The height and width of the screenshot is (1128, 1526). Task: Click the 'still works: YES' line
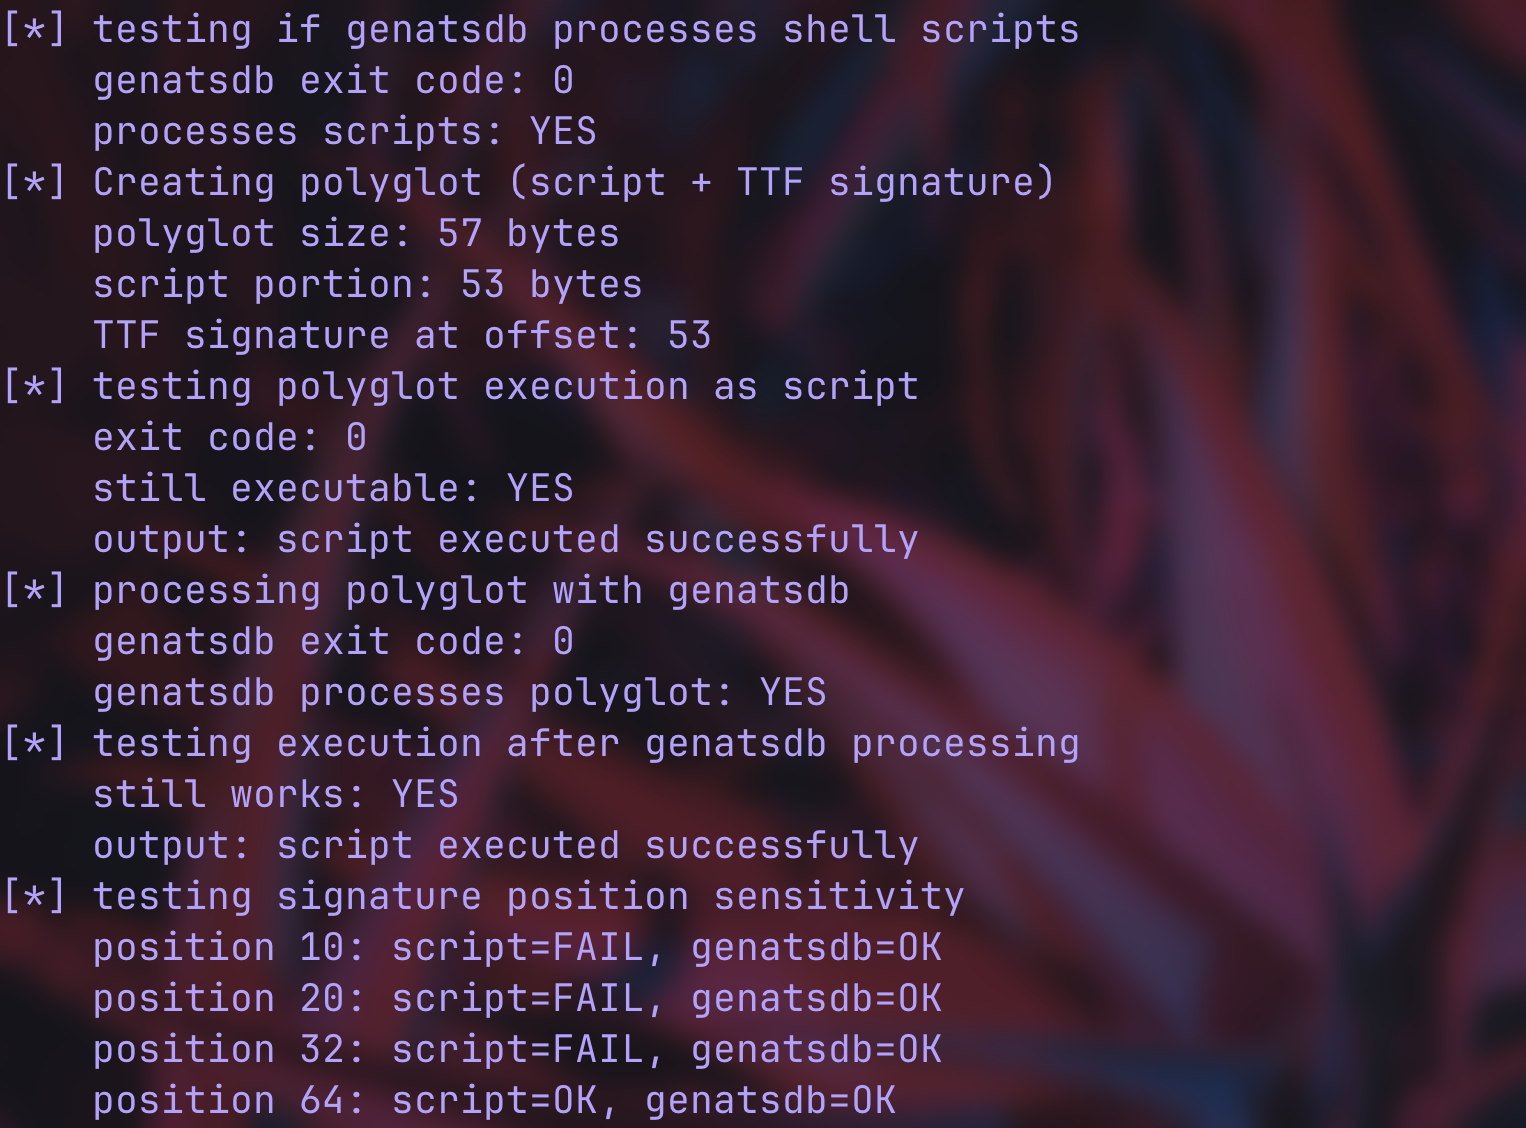click(275, 795)
